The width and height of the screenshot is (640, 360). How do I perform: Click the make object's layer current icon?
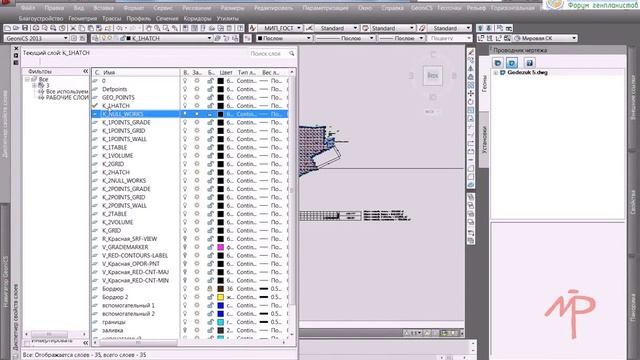[x=218, y=38]
